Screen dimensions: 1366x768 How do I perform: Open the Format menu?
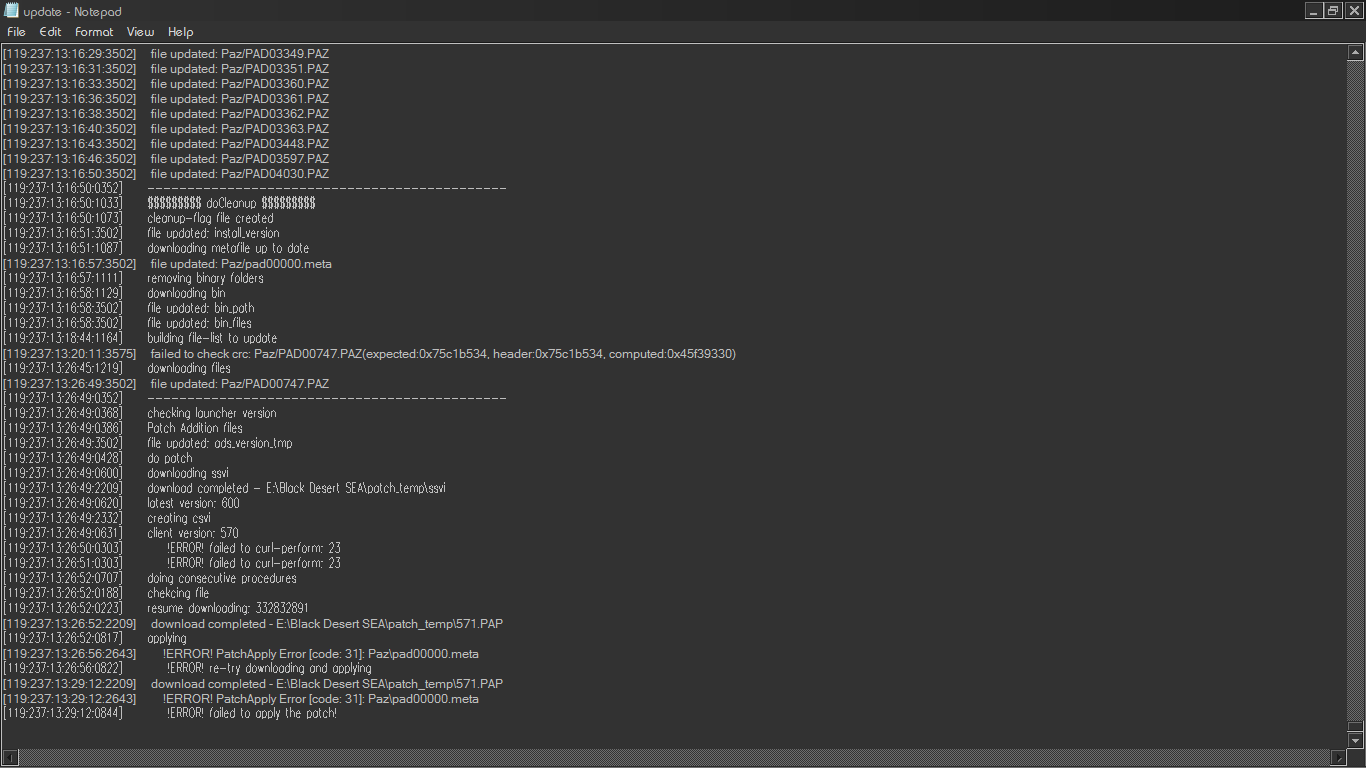[x=94, y=32]
